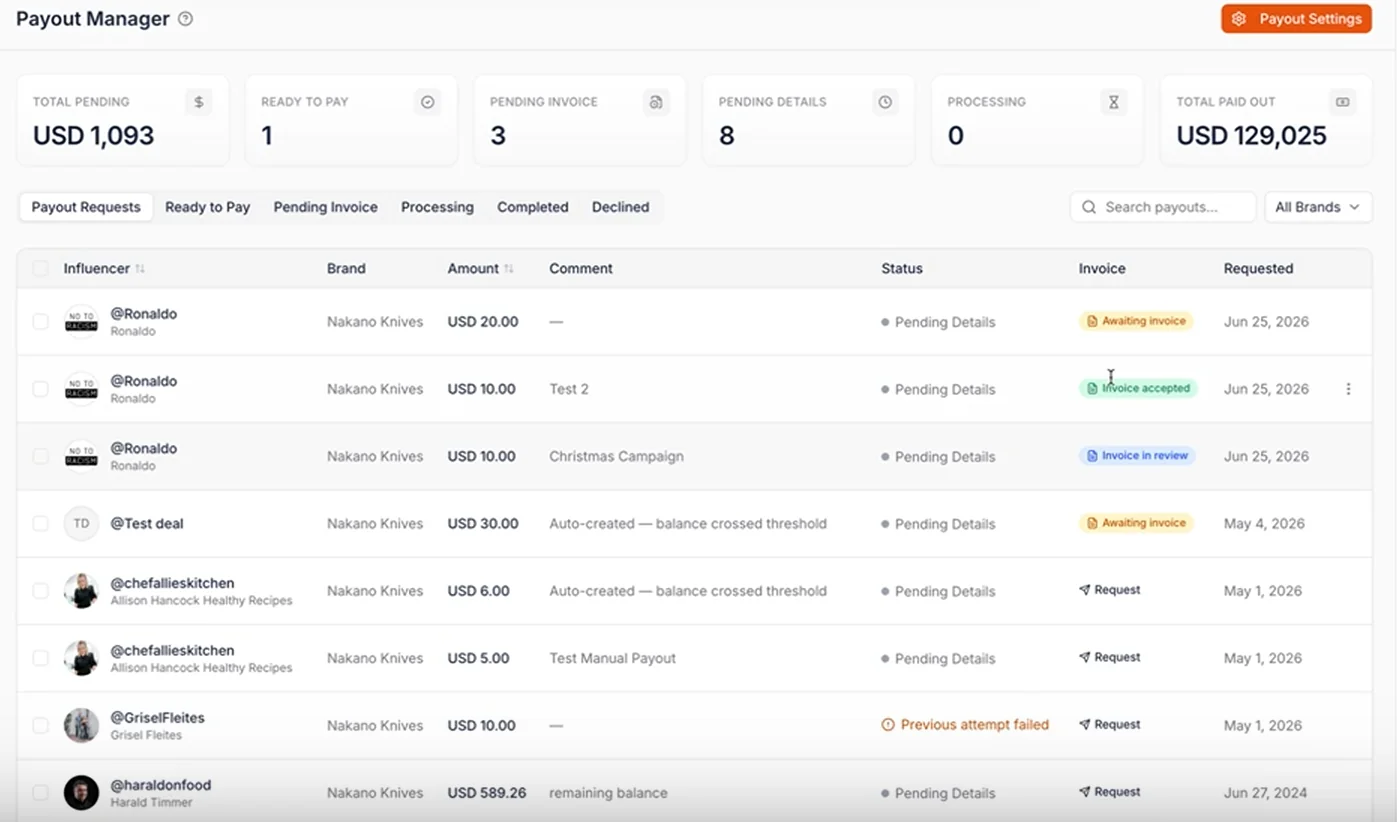The height and width of the screenshot is (822, 1397).
Task: Click Request for the haraldonfood row
Action: [1110, 791]
